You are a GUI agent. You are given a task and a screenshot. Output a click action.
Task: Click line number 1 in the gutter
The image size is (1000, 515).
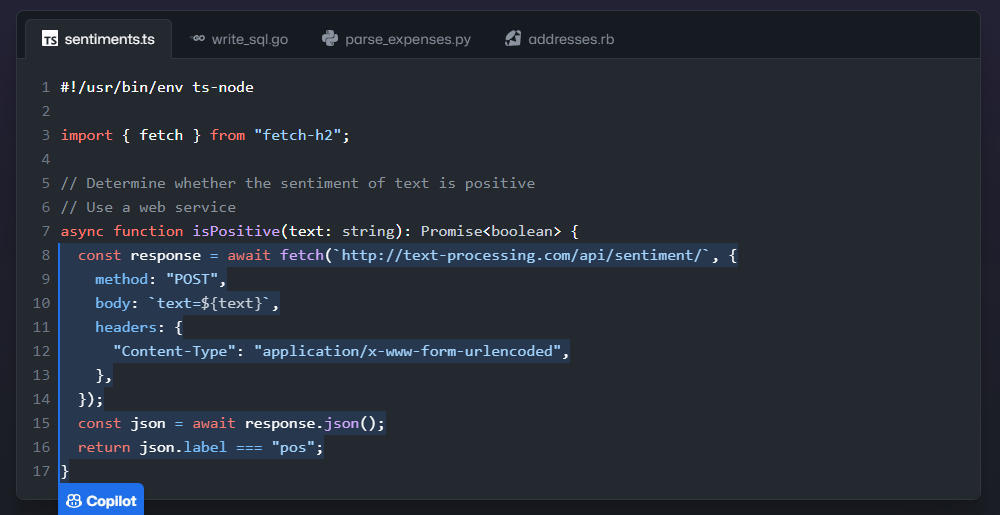pos(46,87)
